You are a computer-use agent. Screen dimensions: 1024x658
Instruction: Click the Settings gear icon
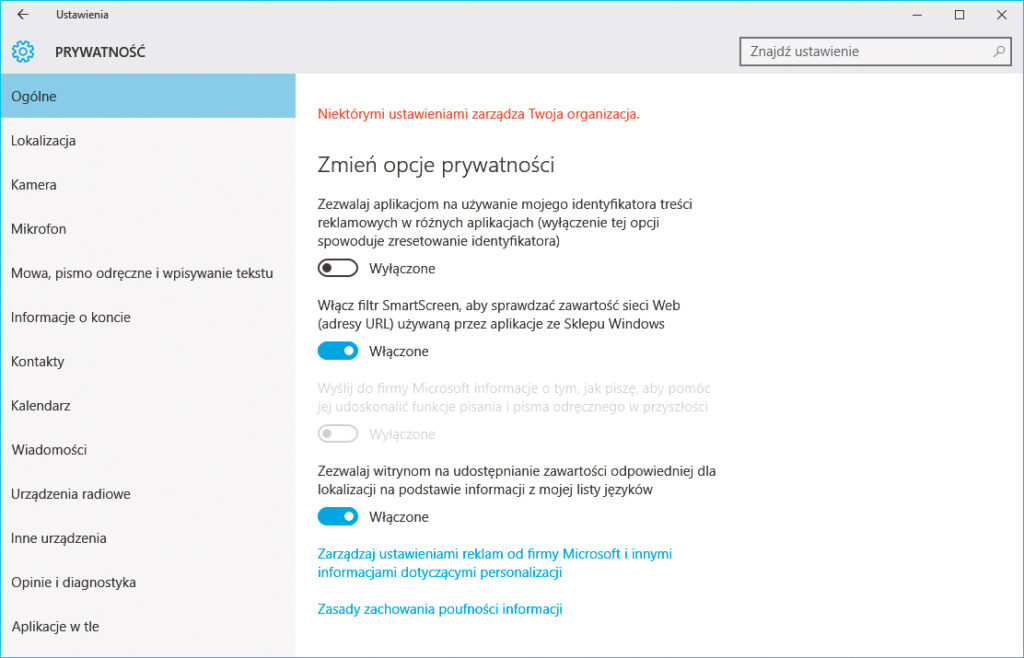(22, 51)
